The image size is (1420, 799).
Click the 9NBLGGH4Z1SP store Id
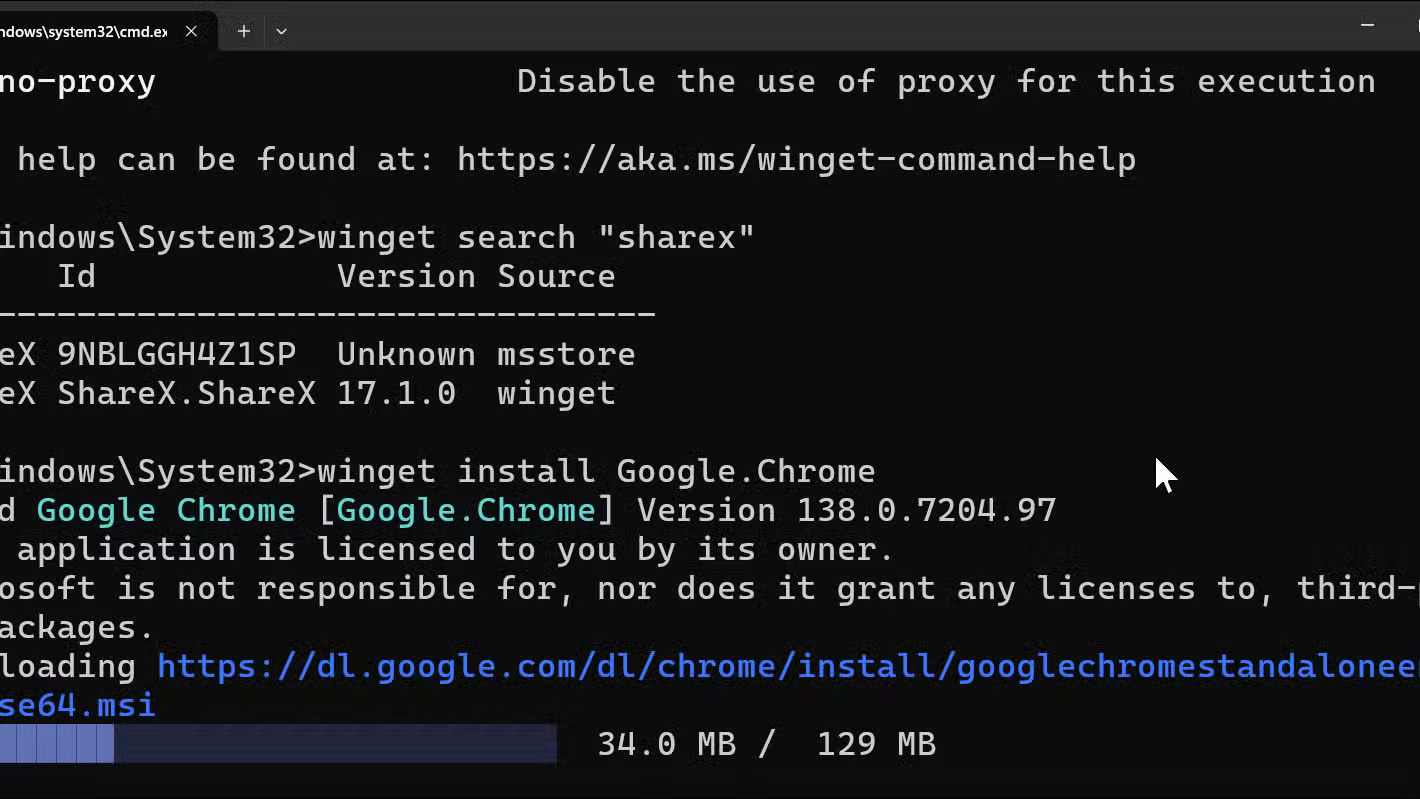click(176, 354)
